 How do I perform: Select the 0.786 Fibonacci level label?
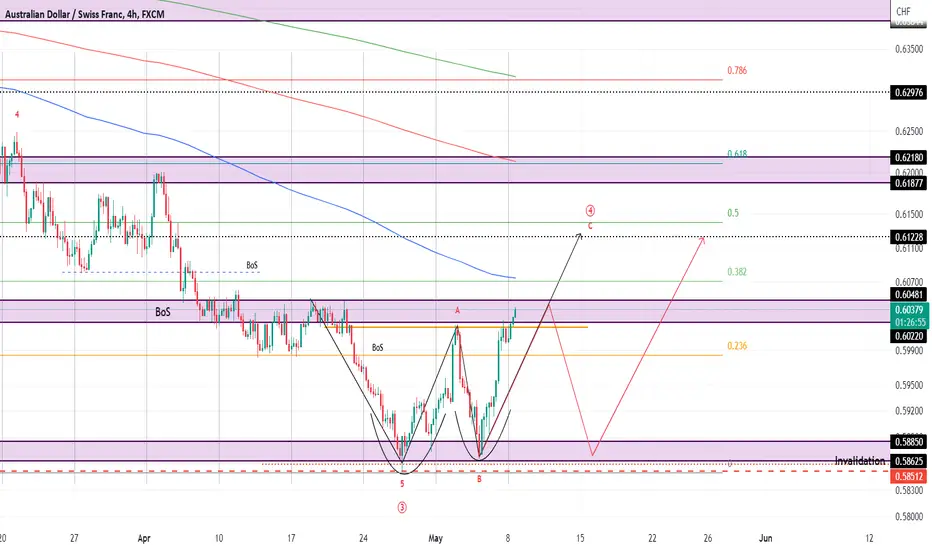pyautogui.click(x=737, y=70)
